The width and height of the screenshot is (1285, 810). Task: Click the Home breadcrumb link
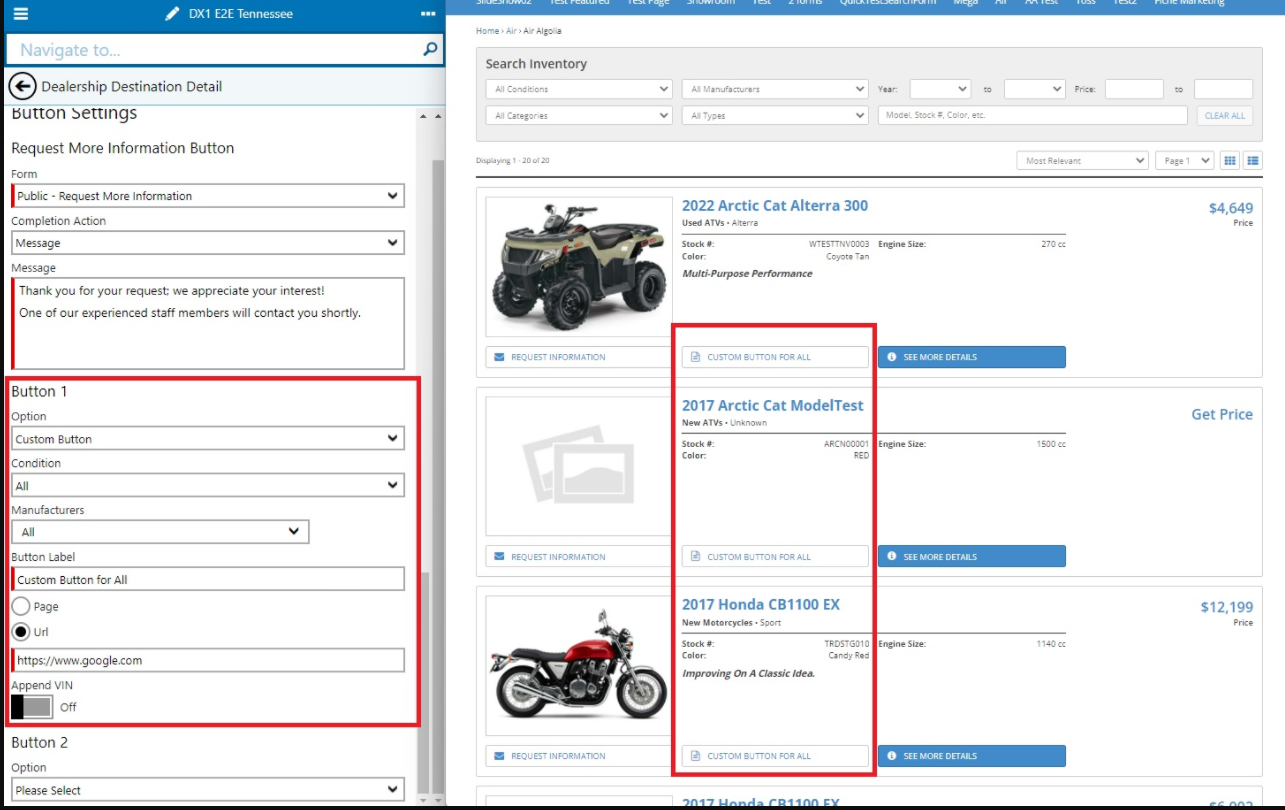point(487,31)
